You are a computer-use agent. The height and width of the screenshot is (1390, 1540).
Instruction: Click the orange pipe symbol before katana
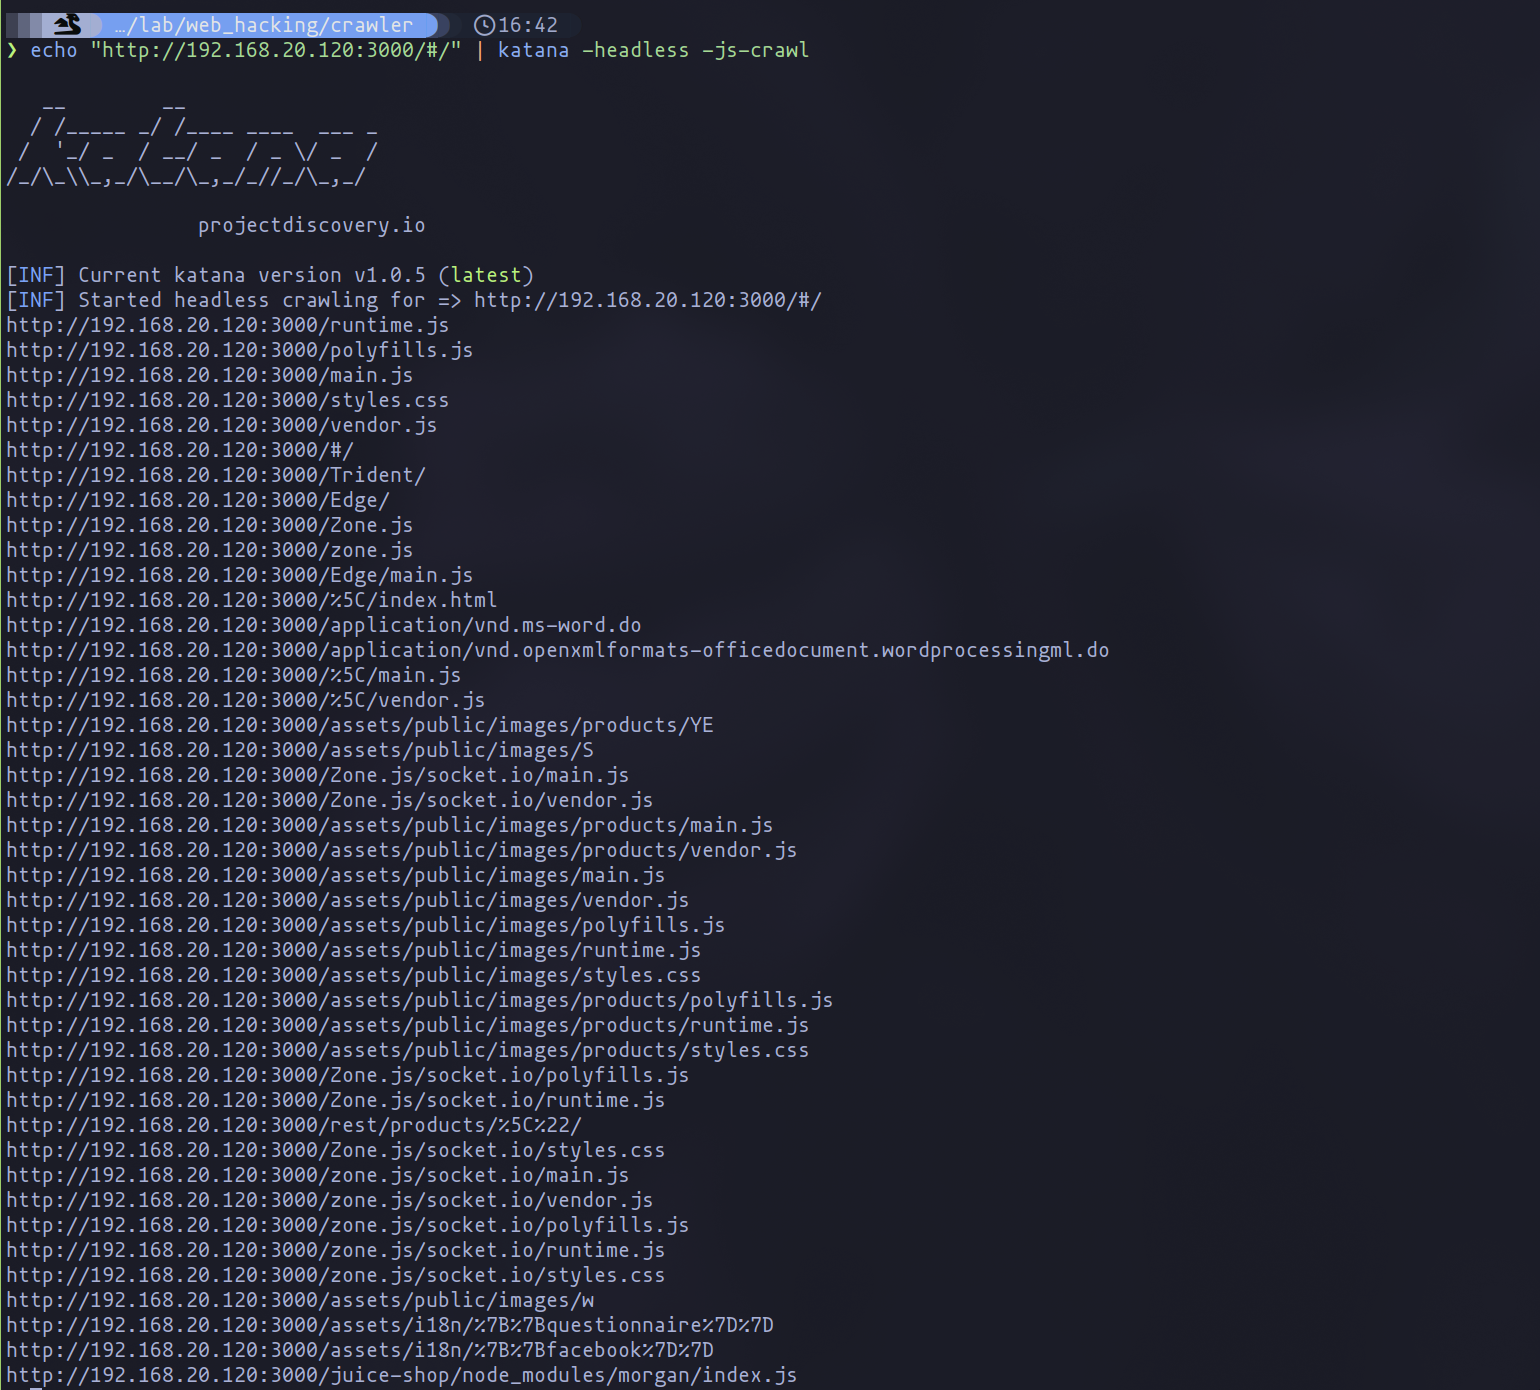tap(480, 50)
